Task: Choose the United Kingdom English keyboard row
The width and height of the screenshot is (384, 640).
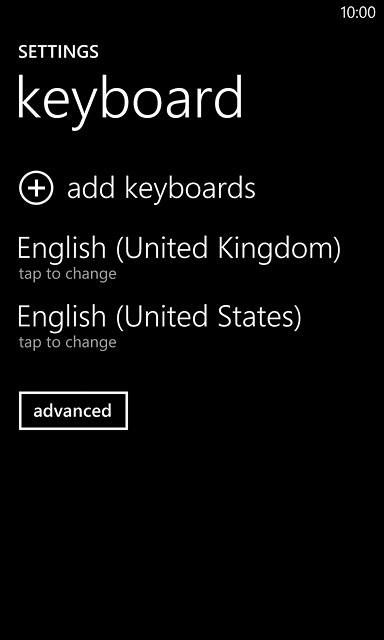Action: click(x=179, y=257)
